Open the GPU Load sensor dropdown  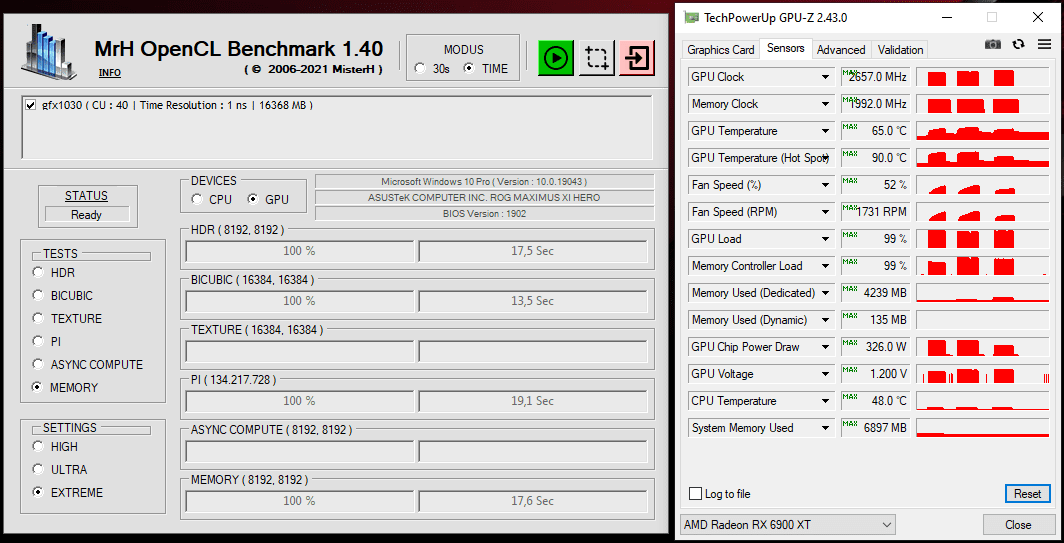pyautogui.click(x=825, y=239)
